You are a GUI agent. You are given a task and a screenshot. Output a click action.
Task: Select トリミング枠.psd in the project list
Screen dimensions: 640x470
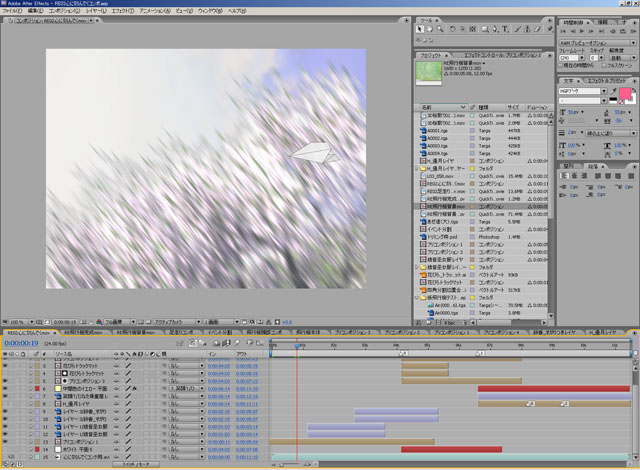[444, 237]
